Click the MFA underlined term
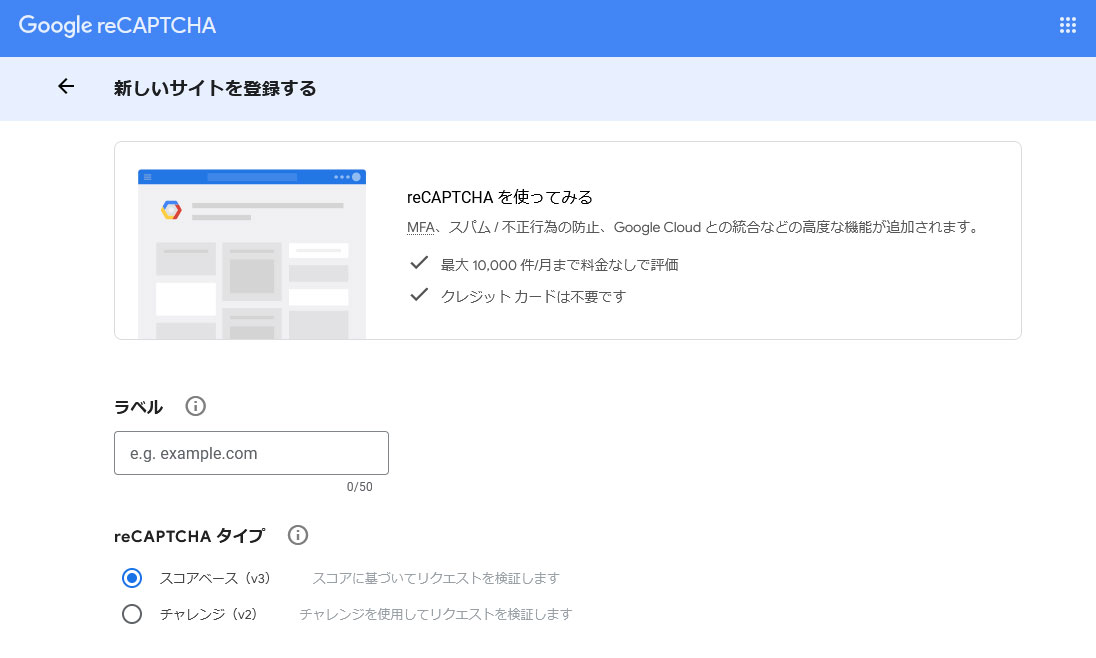 (420, 227)
